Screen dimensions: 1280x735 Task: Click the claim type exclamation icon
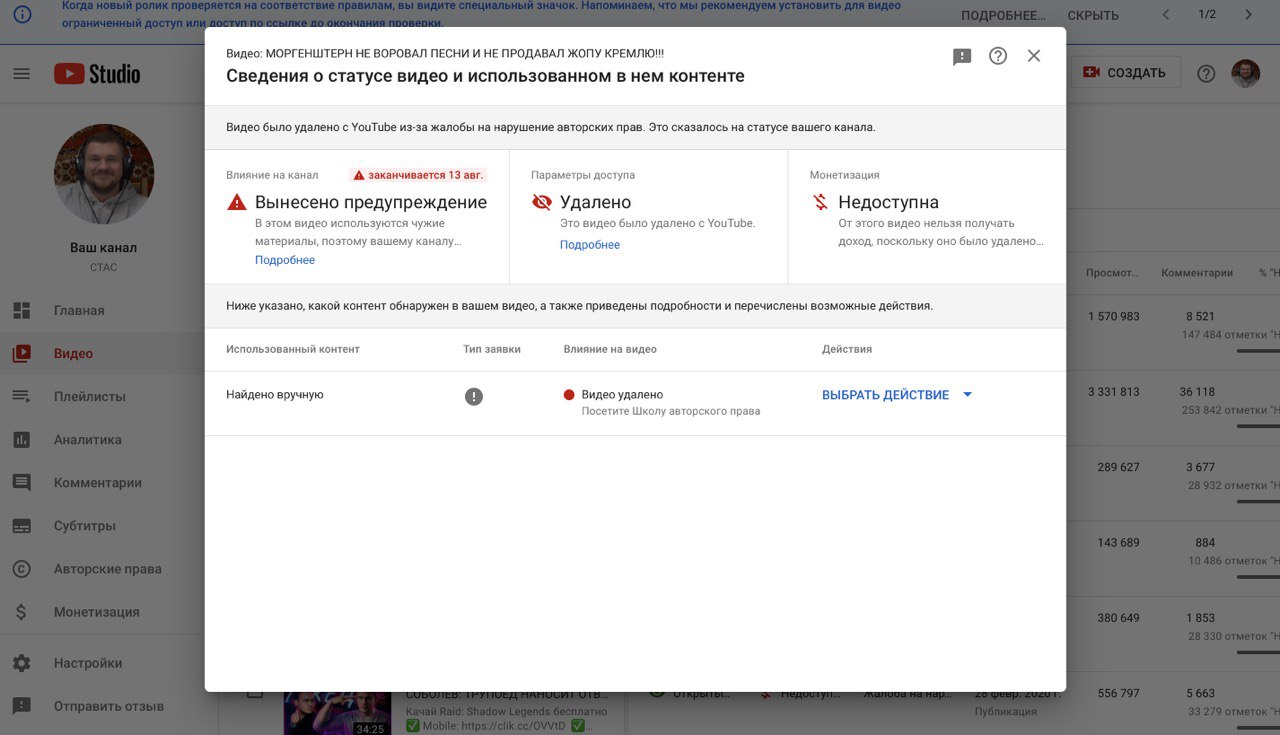[474, 396]
